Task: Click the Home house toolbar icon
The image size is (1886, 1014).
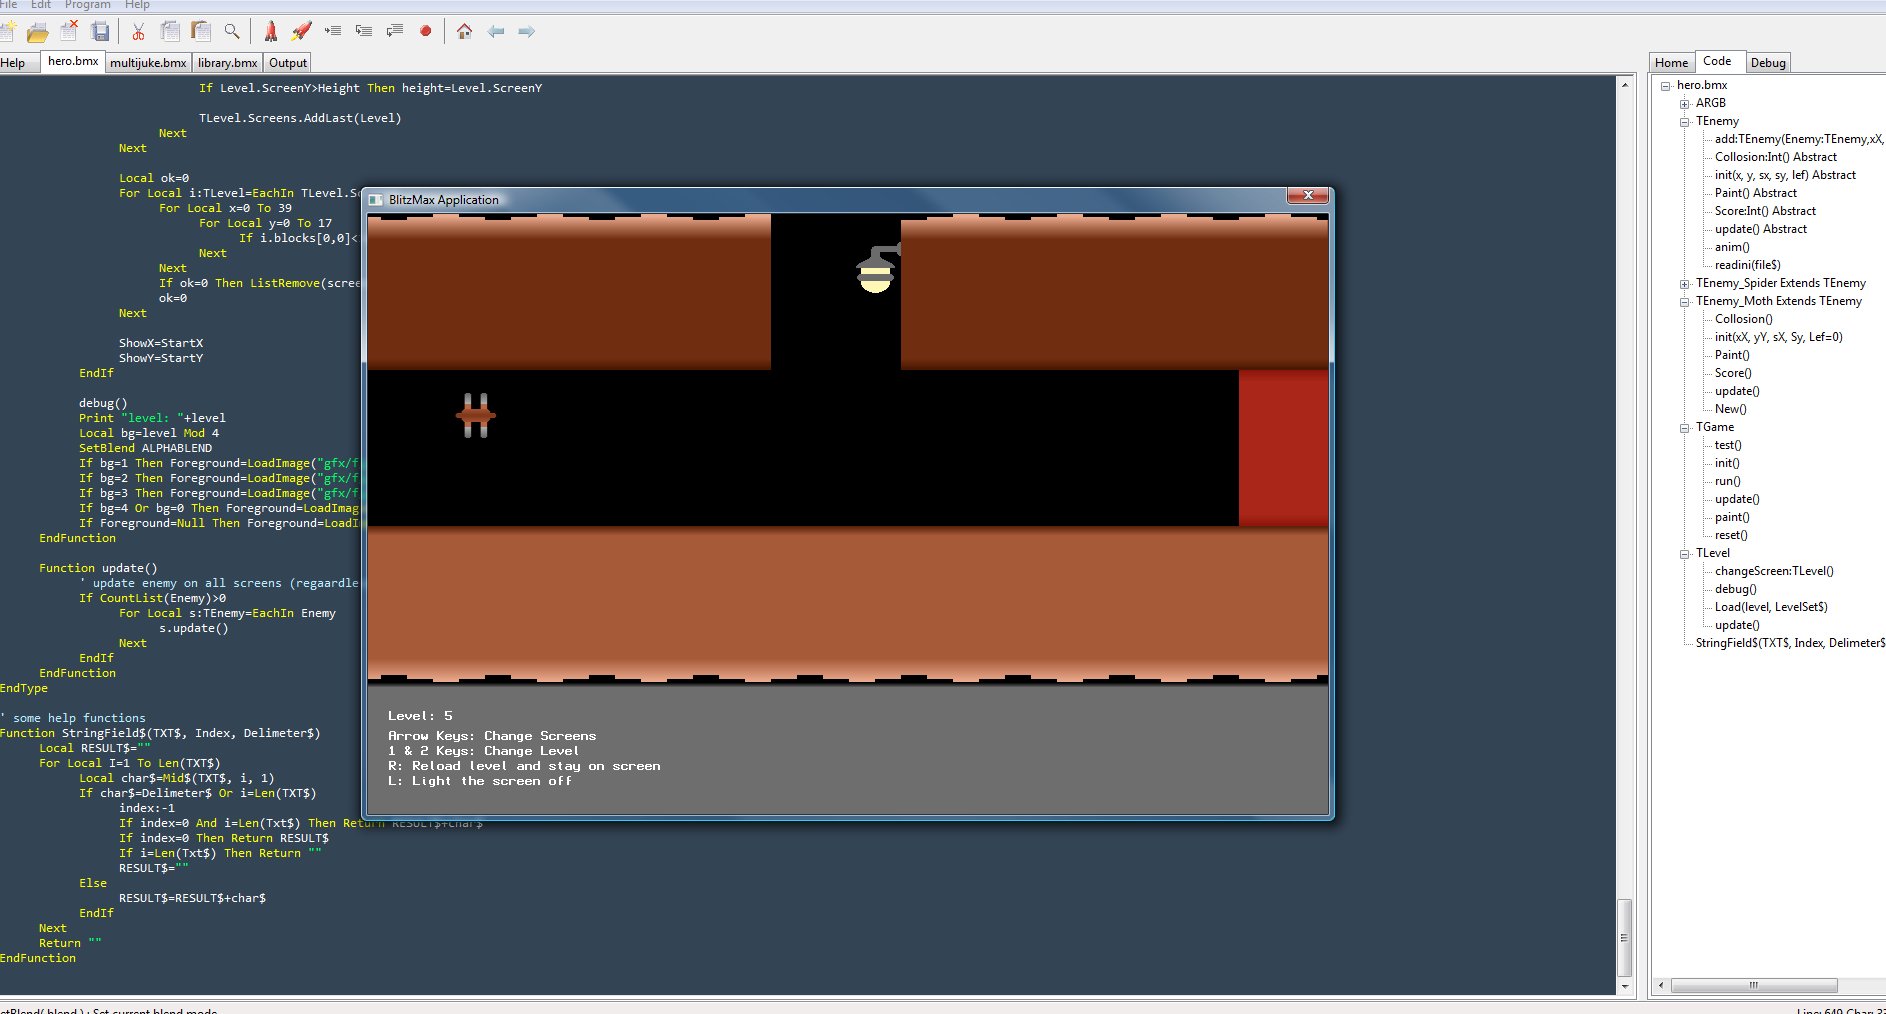Action: click(x=464, y=32)
